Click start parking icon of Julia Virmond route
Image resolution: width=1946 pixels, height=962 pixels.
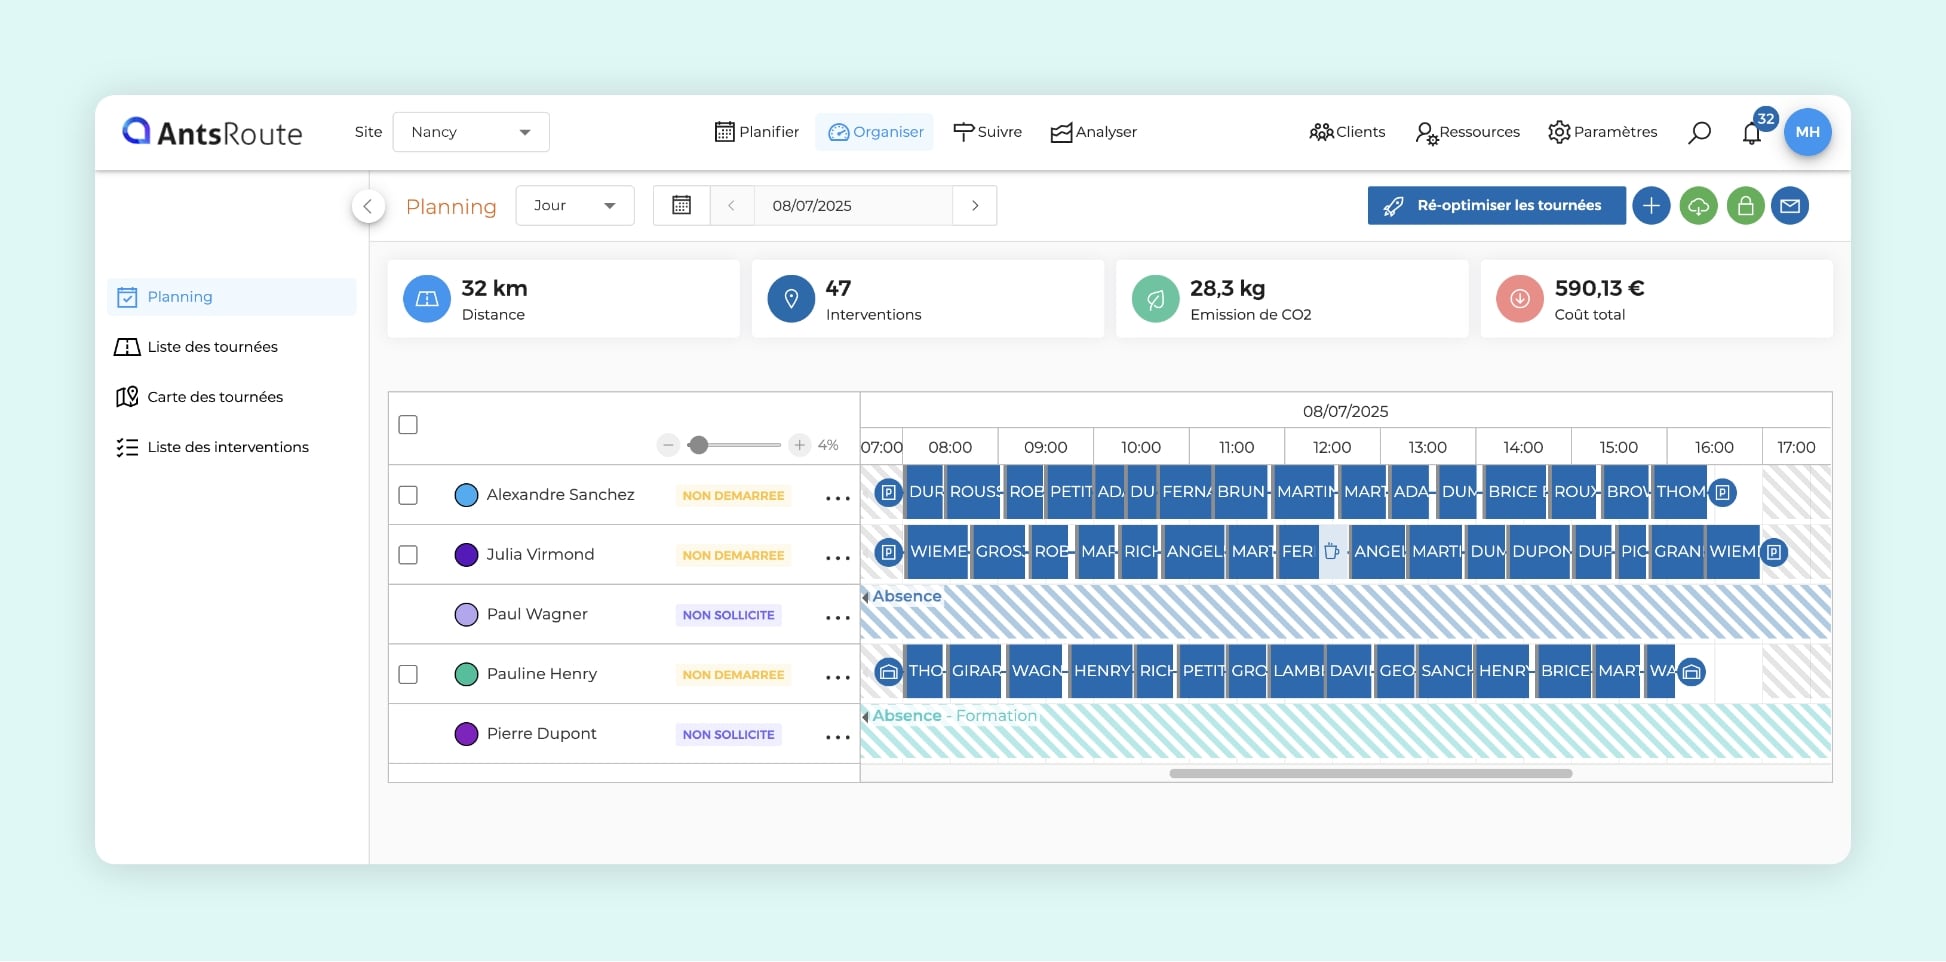[888, 552]
